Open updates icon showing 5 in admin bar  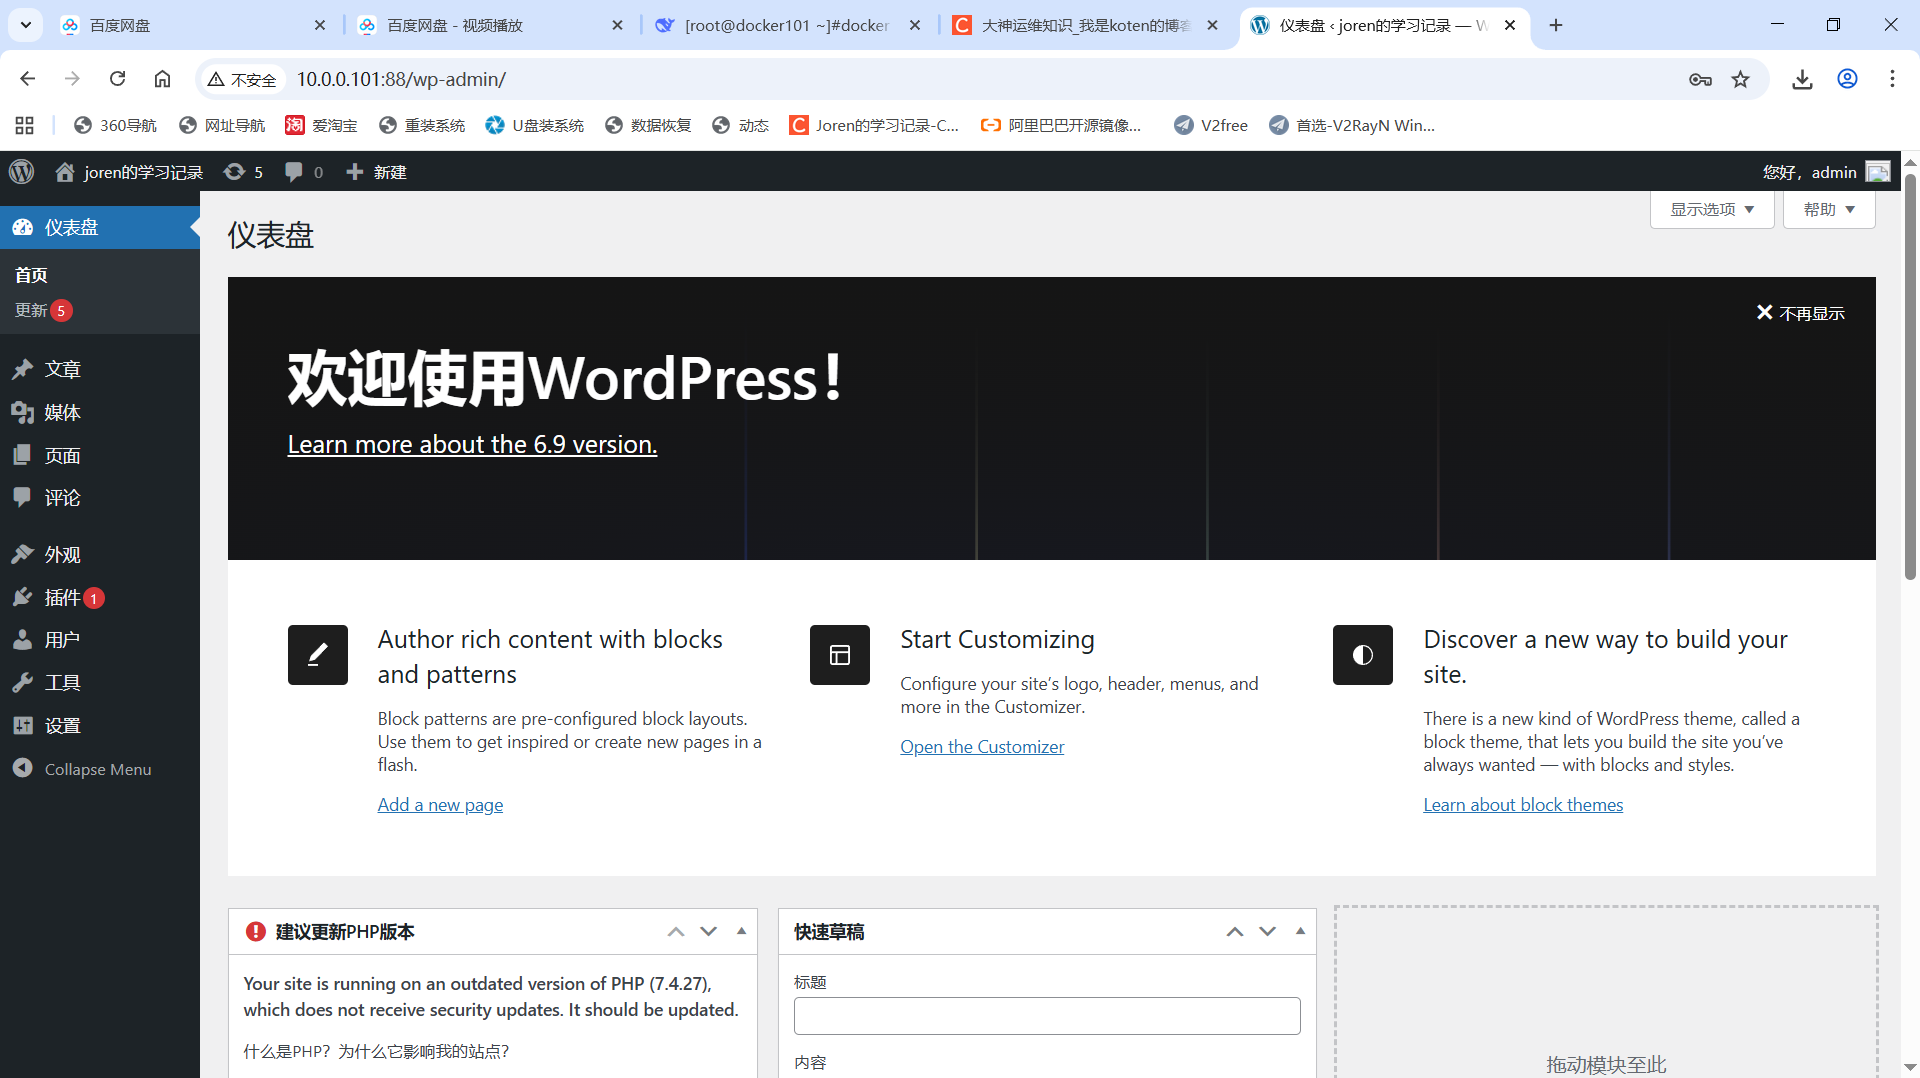[234, 172]
